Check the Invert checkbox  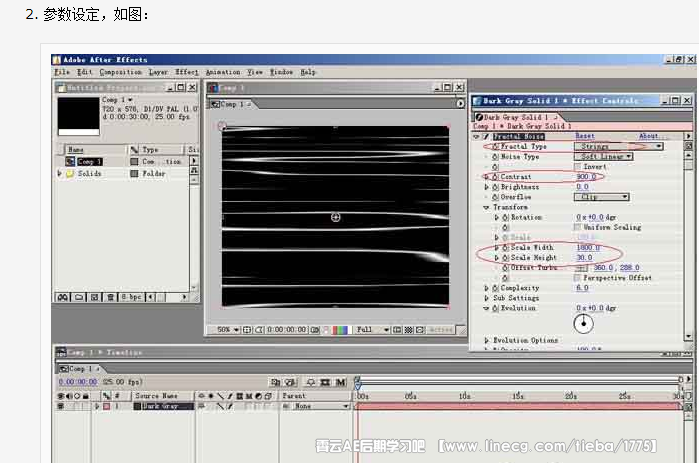point(578,167)
